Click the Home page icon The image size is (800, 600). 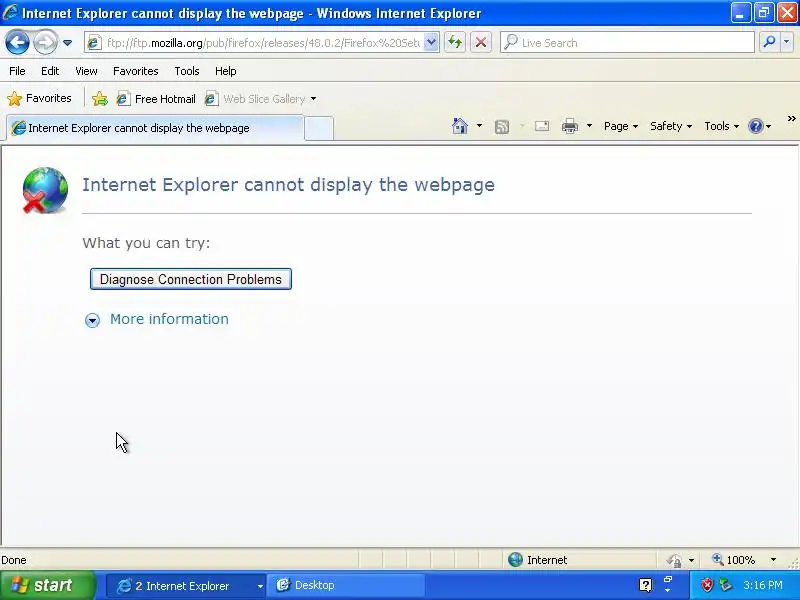click(x=460, y=126)
